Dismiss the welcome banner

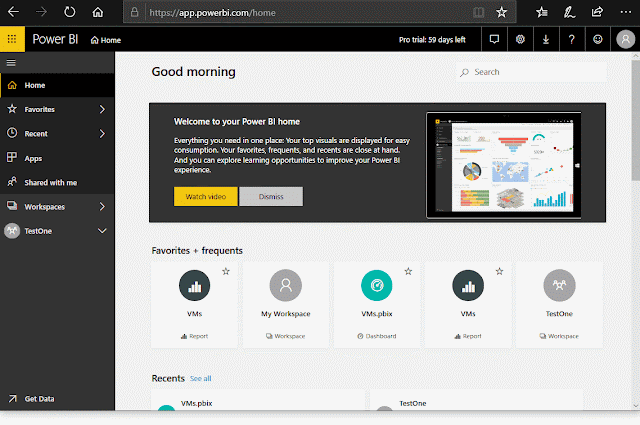click(271, 196)
